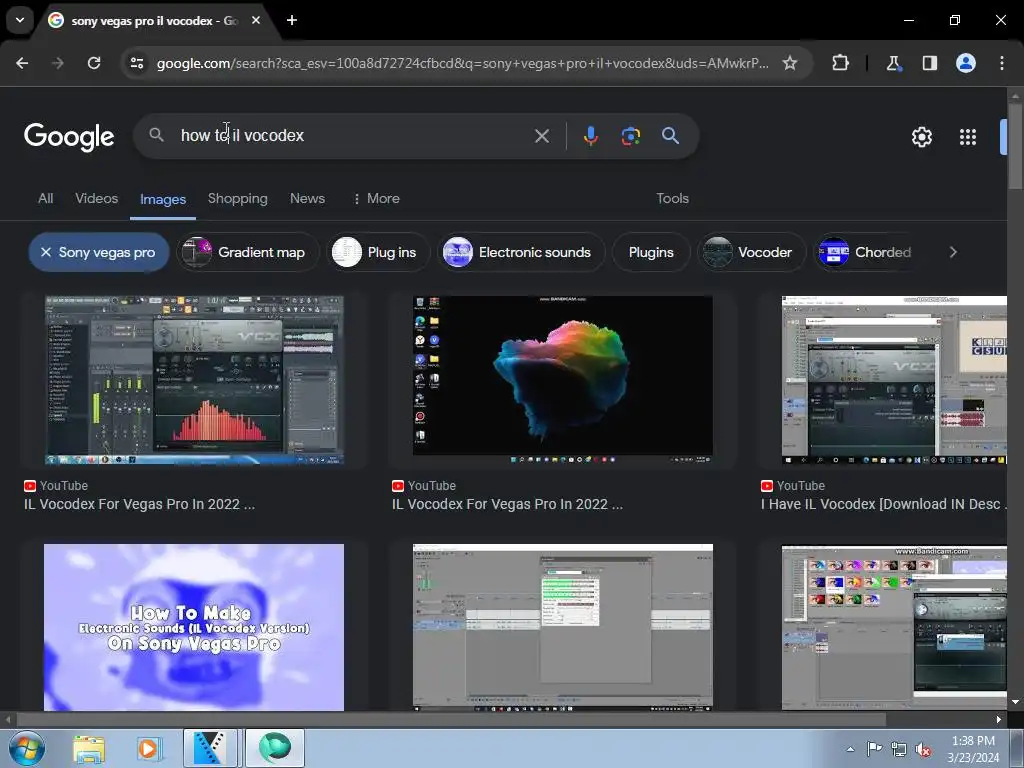
Task: Select the Images tab
Action: coord(163,199)
